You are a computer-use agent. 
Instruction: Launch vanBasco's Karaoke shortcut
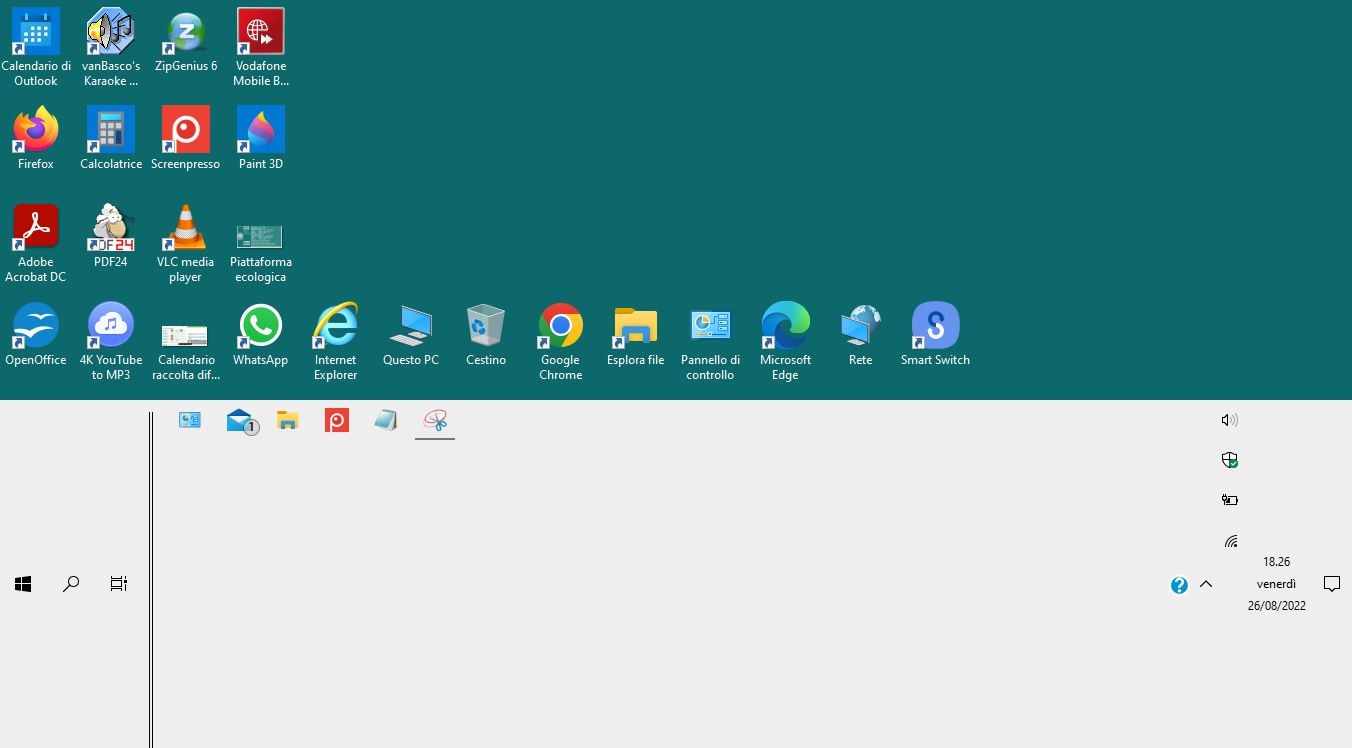coord(111,47)
